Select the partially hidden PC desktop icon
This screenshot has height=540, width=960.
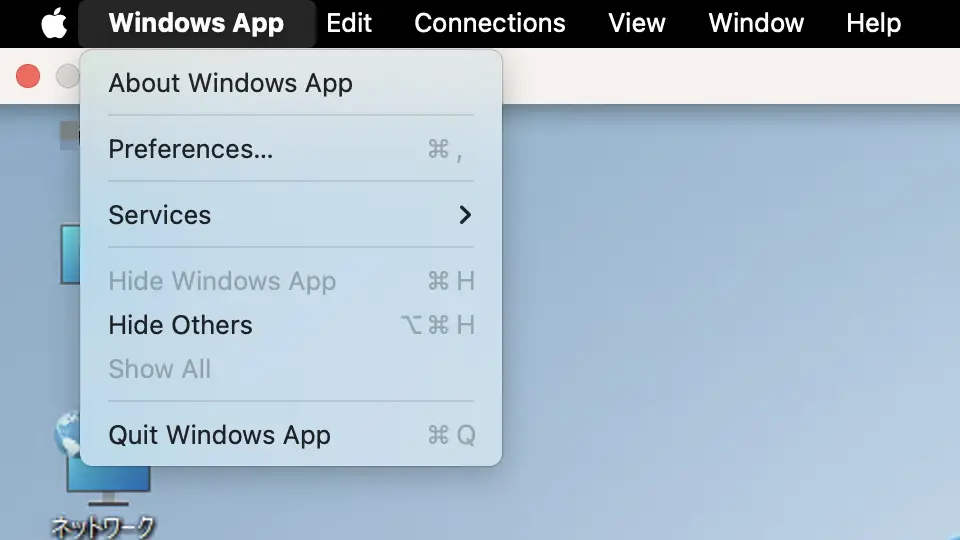(x=70, y=255)
